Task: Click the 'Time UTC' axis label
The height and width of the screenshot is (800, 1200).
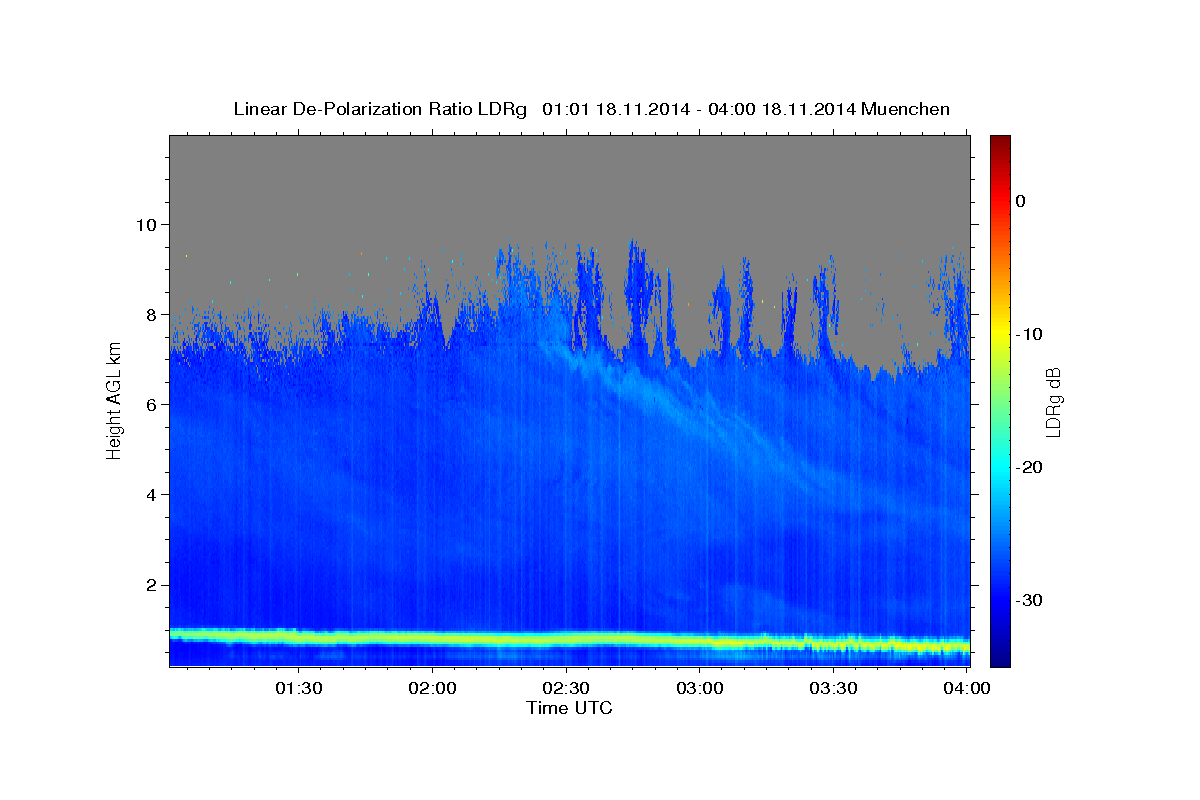Action: tap(569, 708)
